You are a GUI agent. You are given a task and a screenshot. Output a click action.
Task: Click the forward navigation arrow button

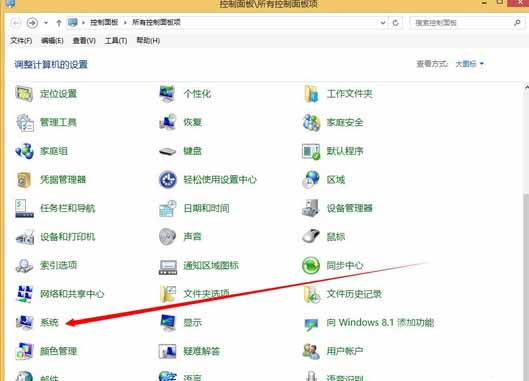[32, 23]
